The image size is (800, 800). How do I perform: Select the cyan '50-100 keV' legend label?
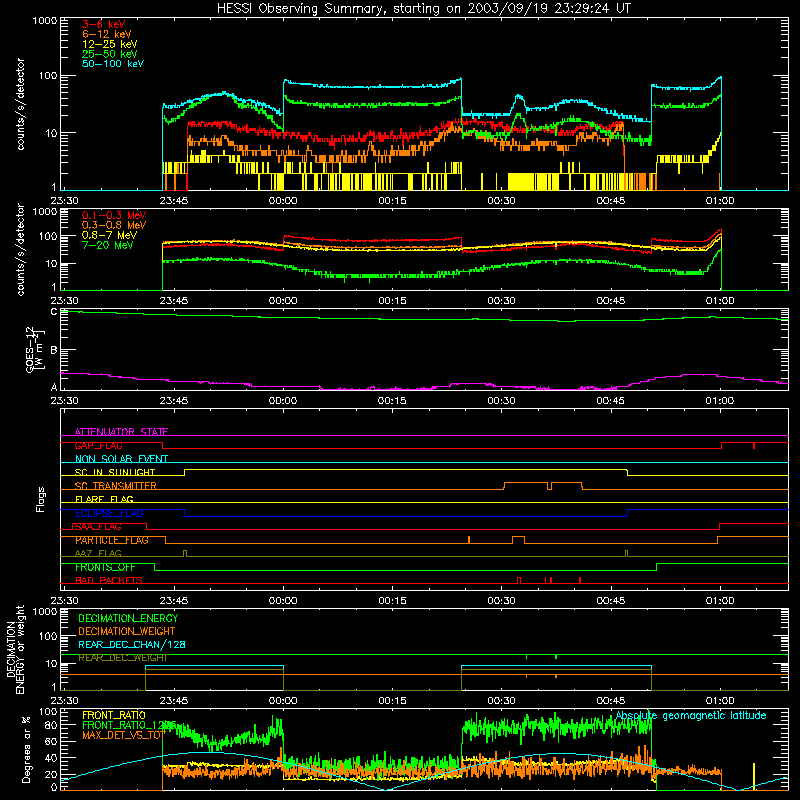[113, 64]
